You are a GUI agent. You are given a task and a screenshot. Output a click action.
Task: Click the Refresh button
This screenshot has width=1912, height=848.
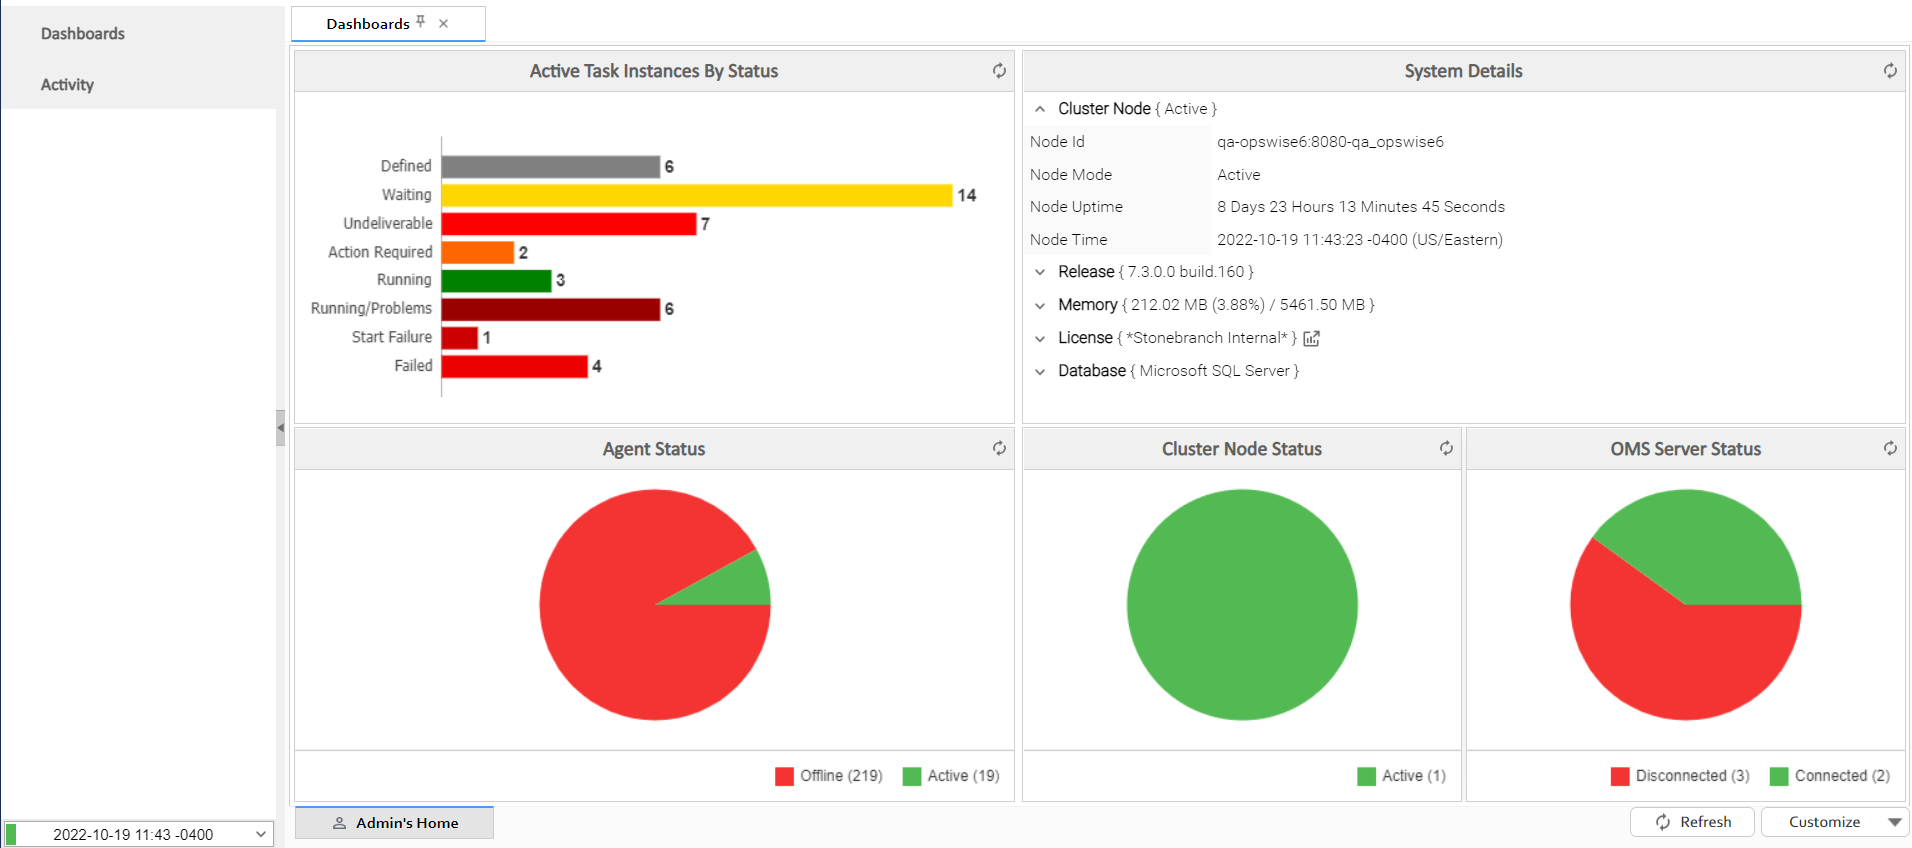pos(1692,822)
